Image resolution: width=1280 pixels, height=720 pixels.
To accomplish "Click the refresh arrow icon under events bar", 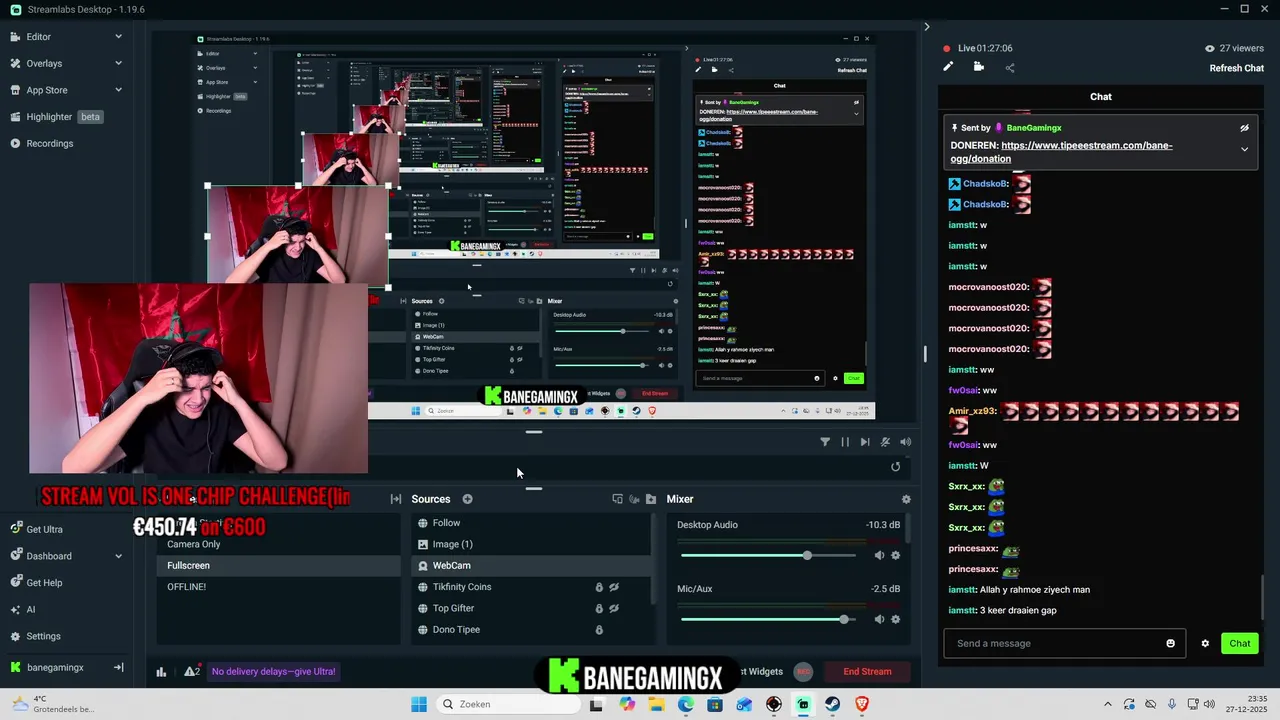I will click(895, 467).
